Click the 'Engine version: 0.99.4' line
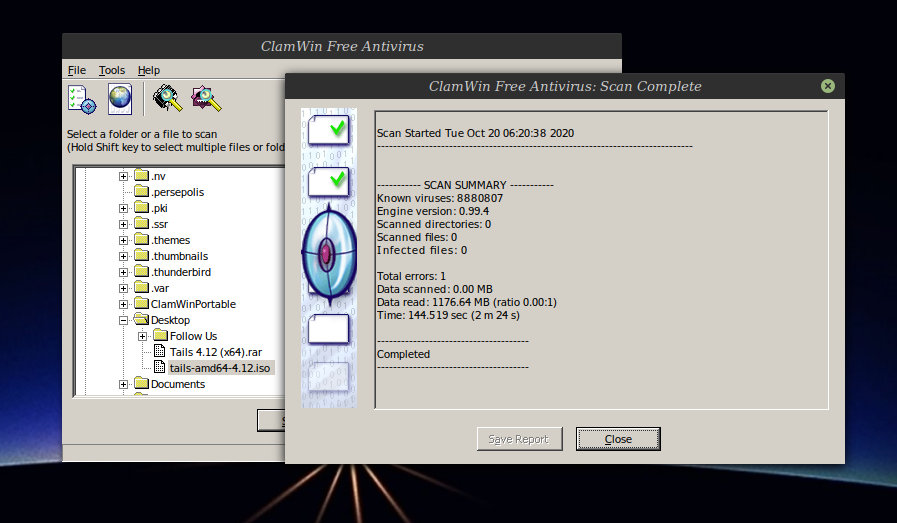897x523 pixels. click(x=433, y=211)
